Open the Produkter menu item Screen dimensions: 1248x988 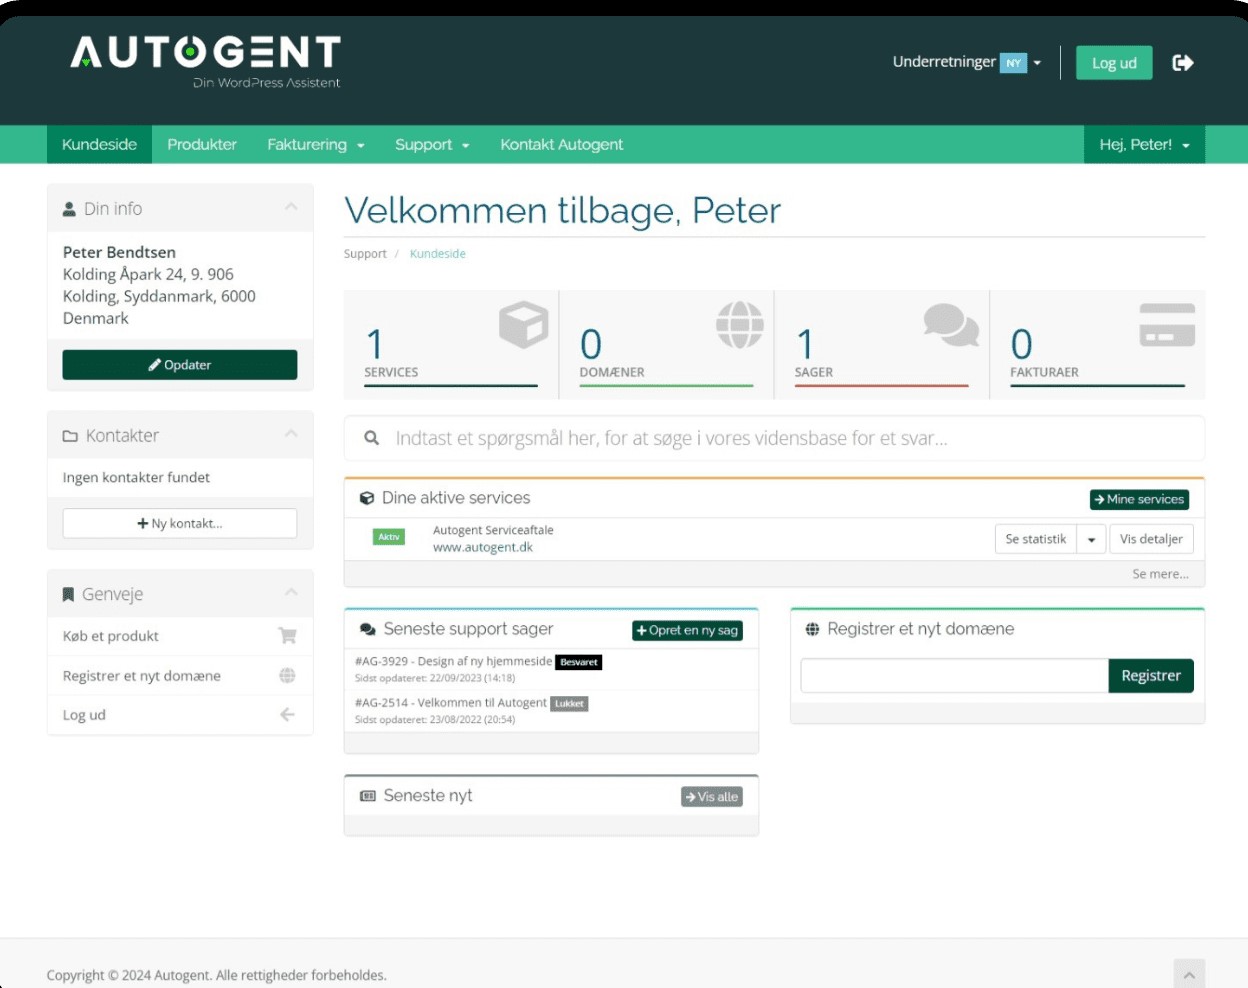[x=202, y=145]
